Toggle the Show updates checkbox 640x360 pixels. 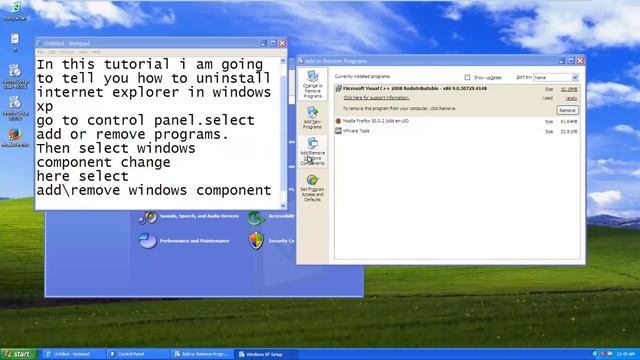467,77
